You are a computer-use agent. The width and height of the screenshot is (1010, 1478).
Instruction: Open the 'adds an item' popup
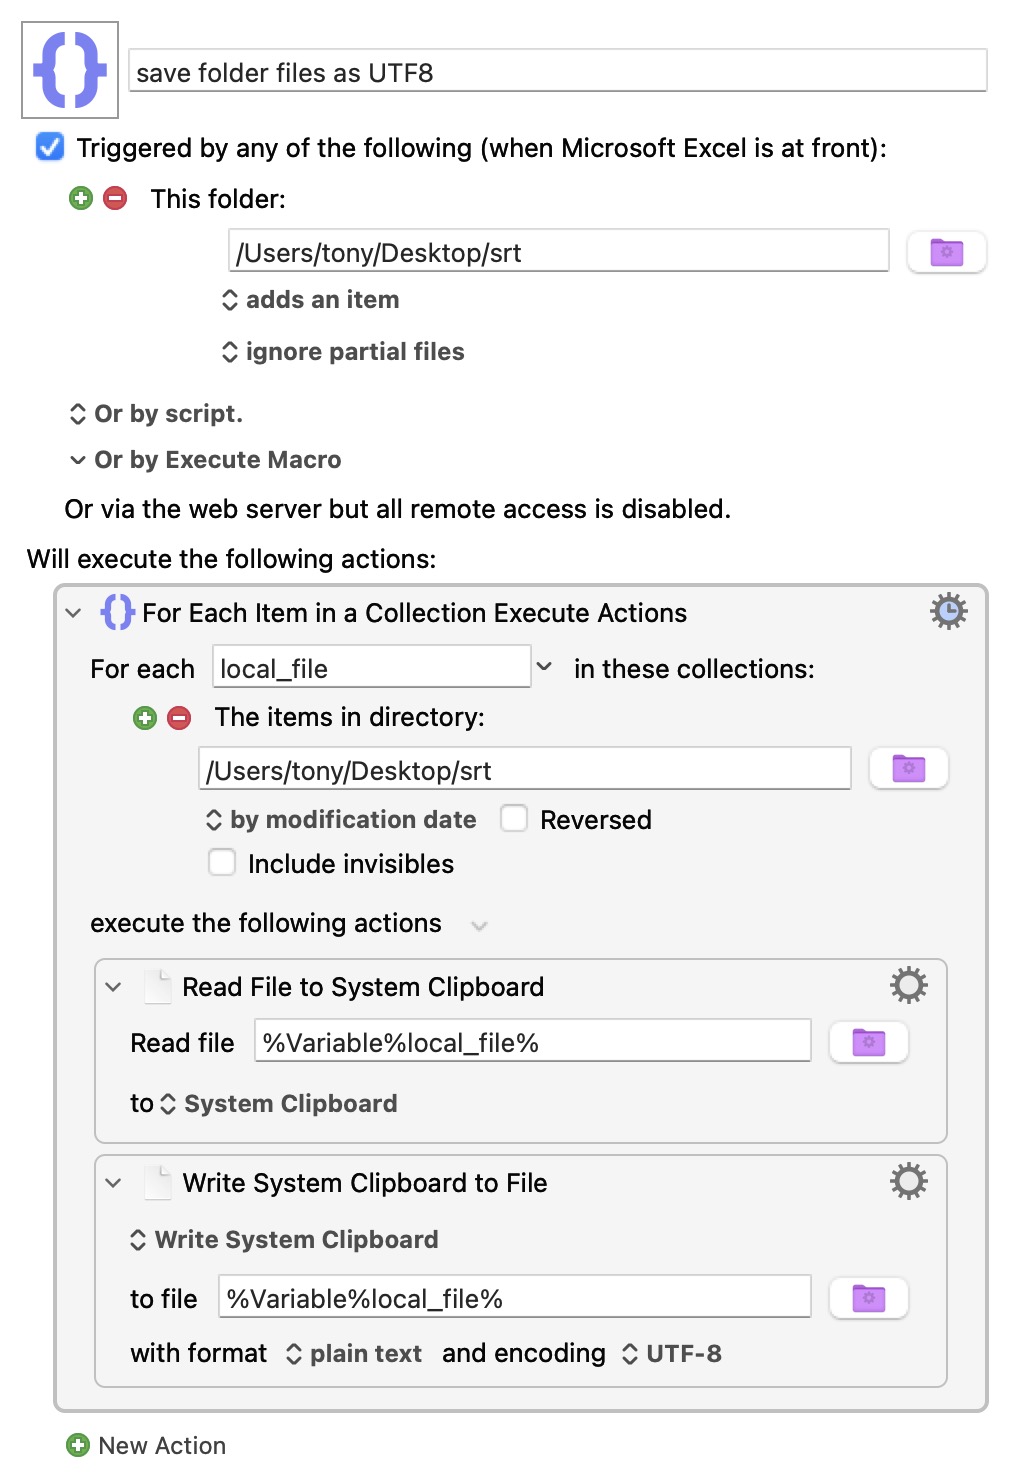pyautogui.click(x=311, y=300)
